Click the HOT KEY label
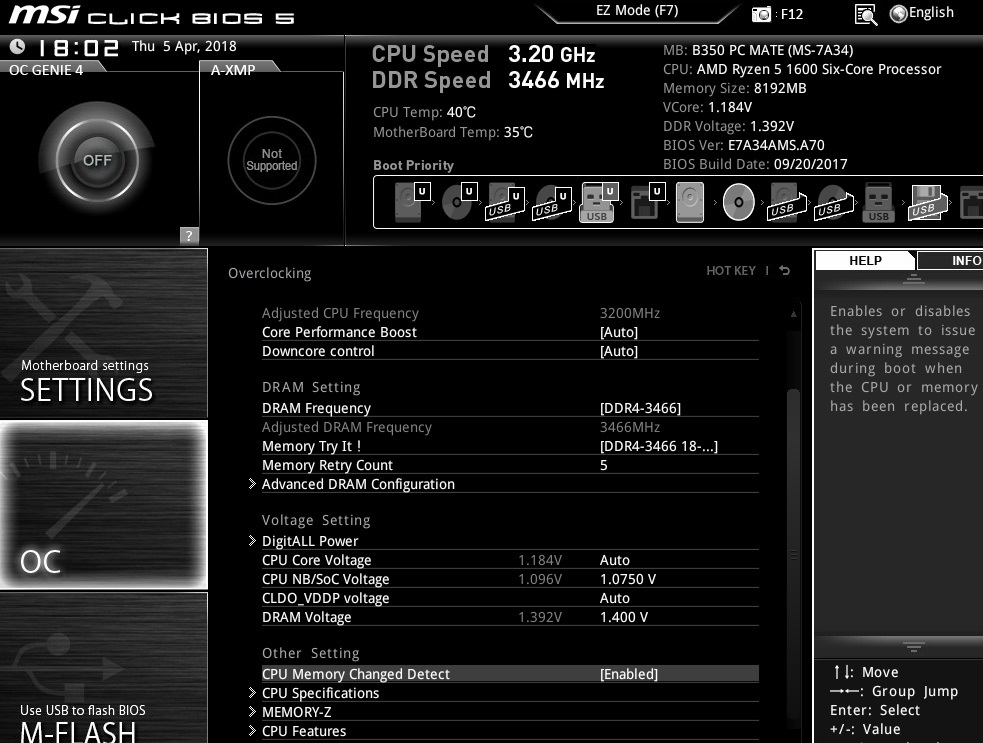The width and height of the screenshot is (983, 743). 730,271
